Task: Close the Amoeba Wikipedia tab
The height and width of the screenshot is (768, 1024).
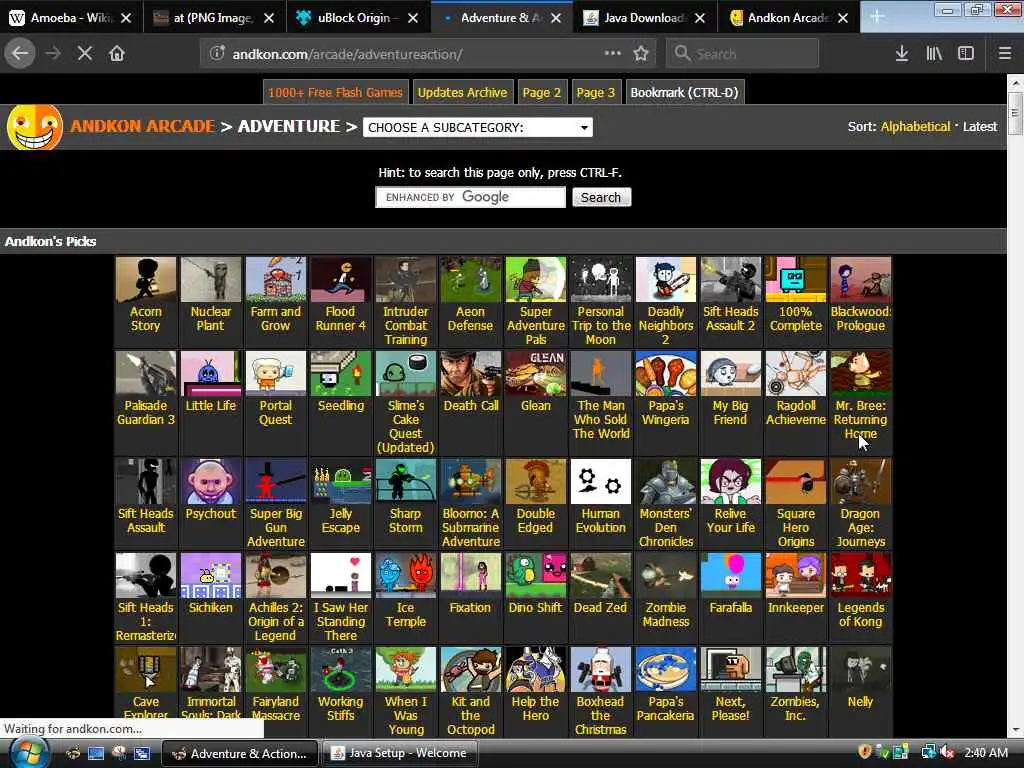Action: coord(126,18)
